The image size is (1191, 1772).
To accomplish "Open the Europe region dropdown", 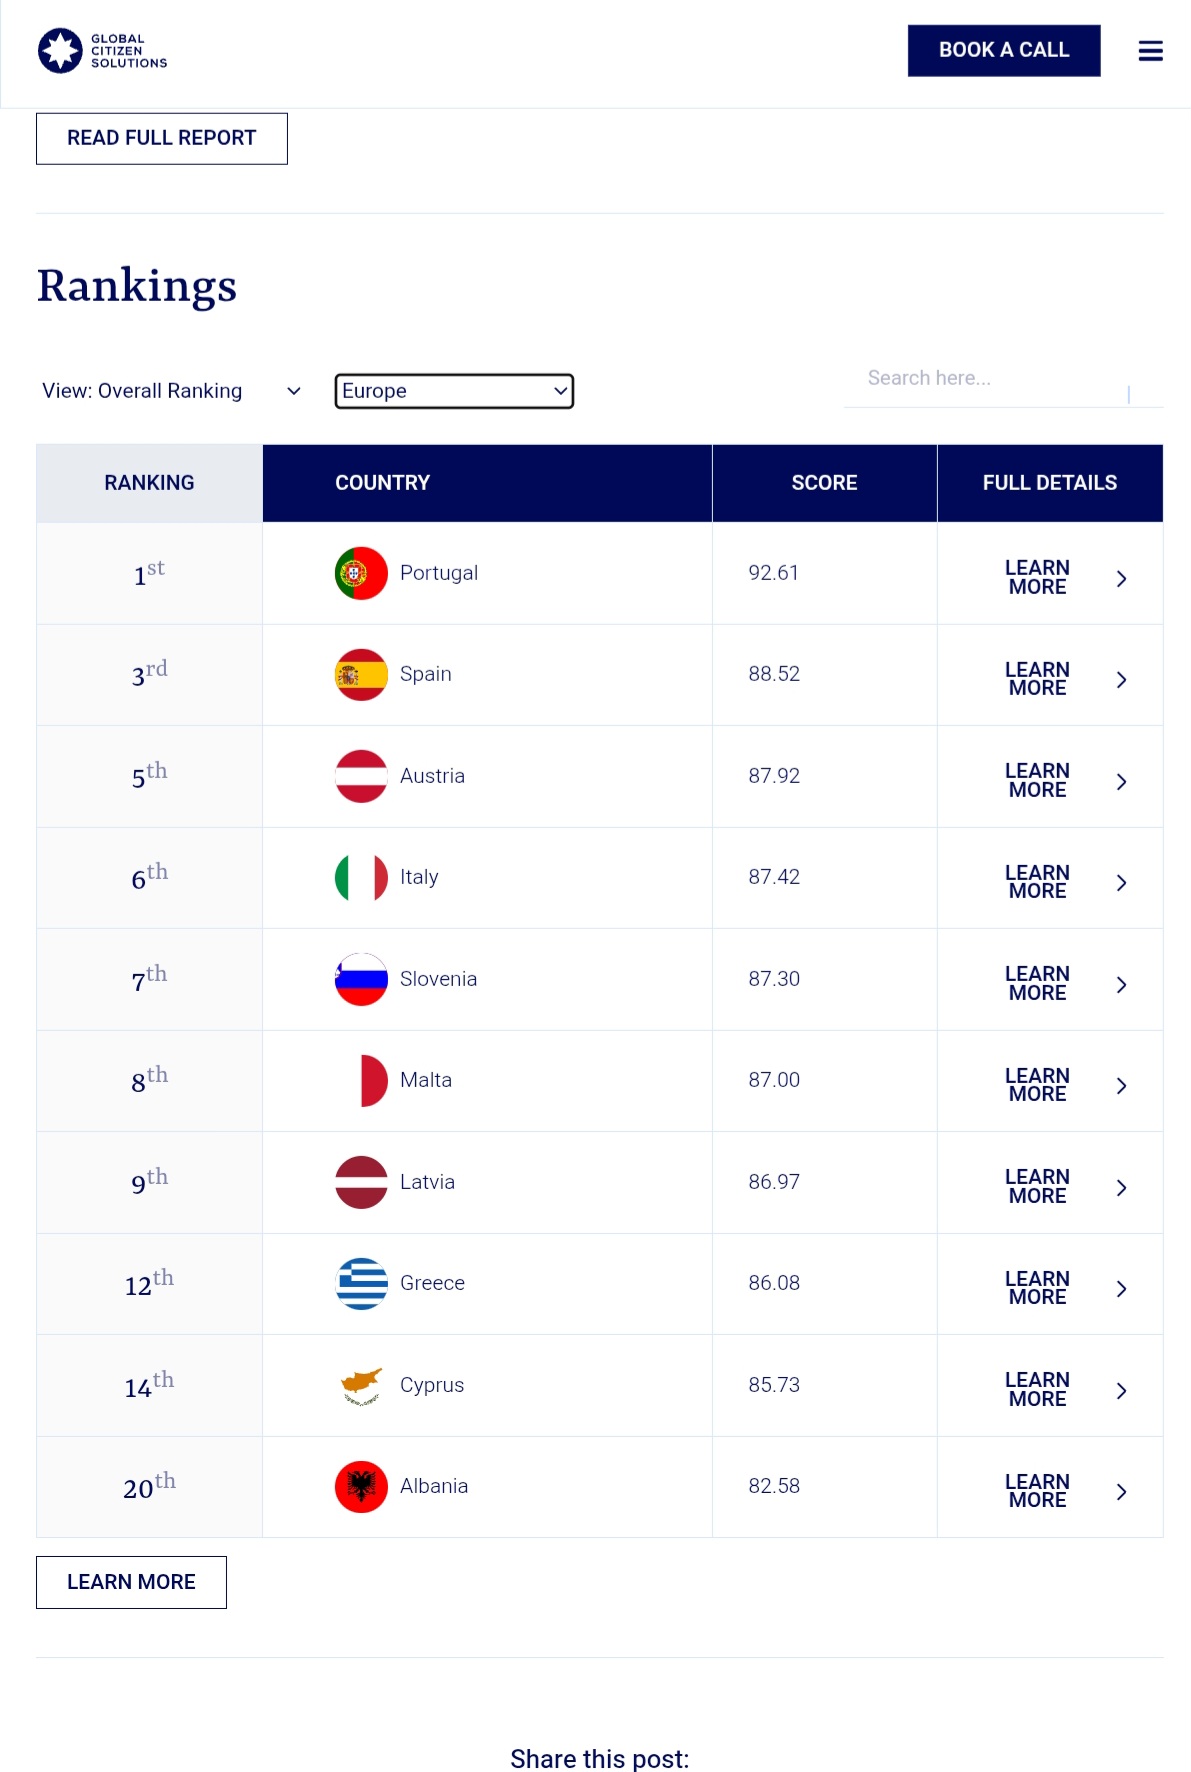I will (454, 391).
